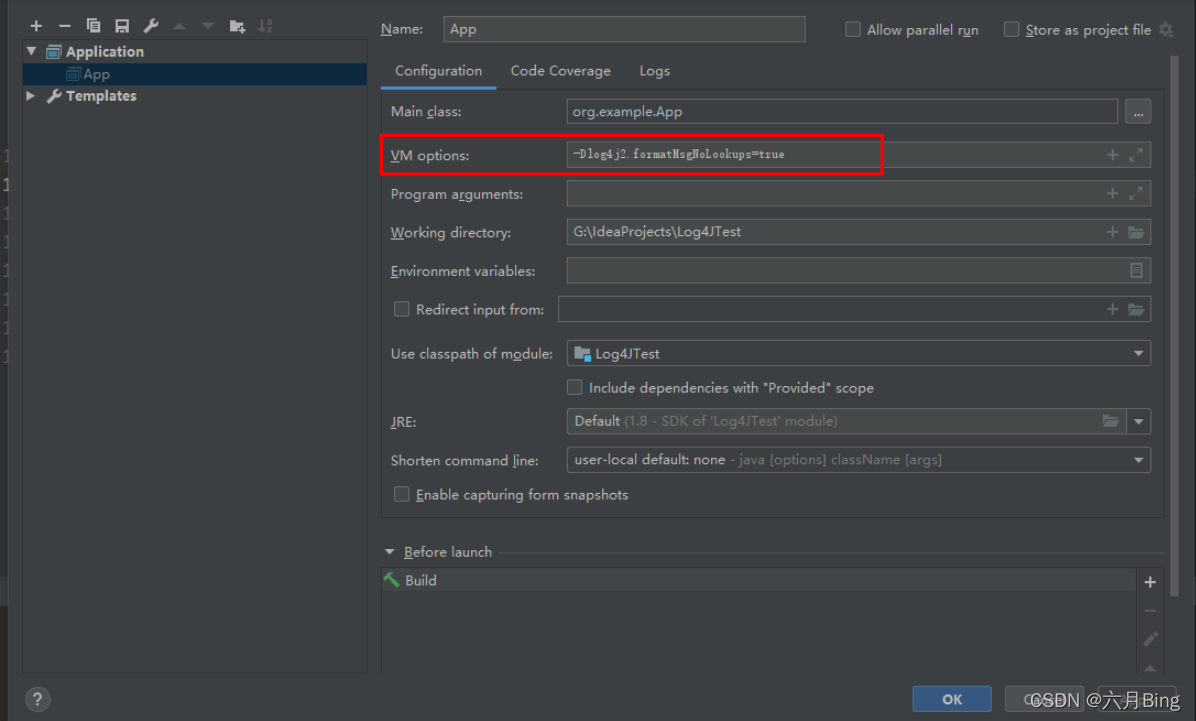Open the gear next to Store as project file
The height and width of the screenshot is (721, 1196).
click(x=1166, y=30)
